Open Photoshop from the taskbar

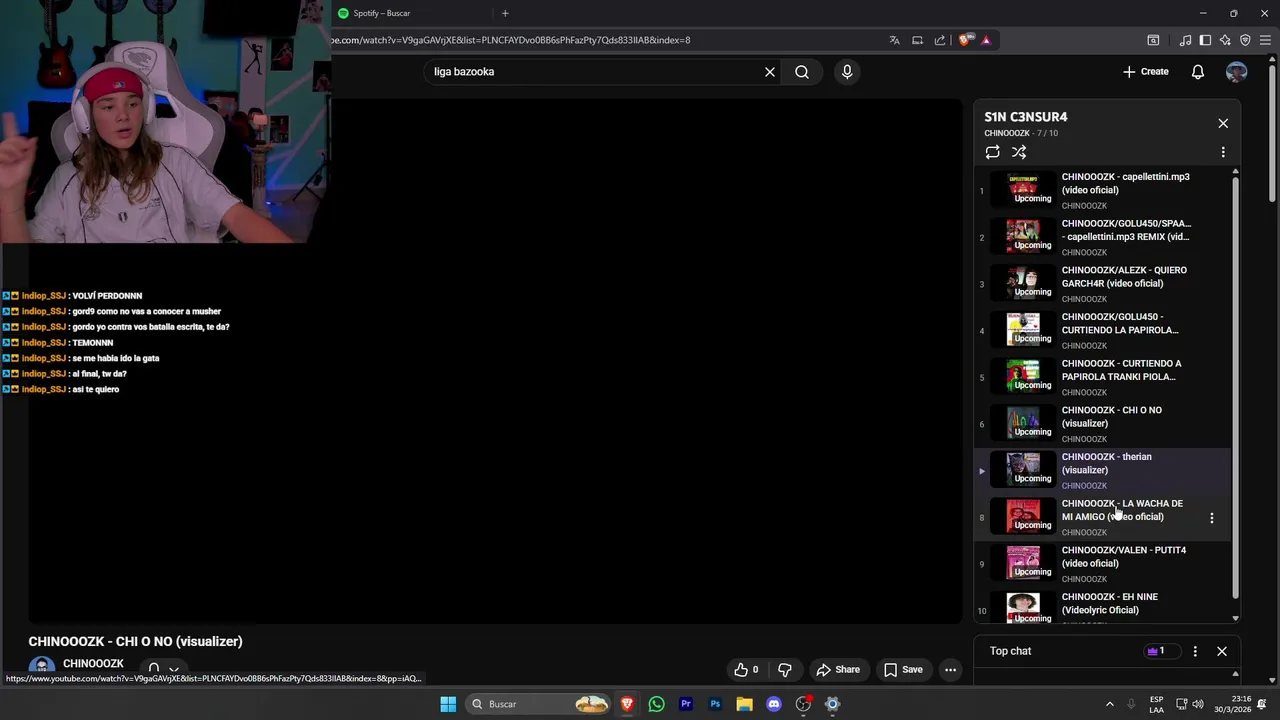(x=715, y=704)
